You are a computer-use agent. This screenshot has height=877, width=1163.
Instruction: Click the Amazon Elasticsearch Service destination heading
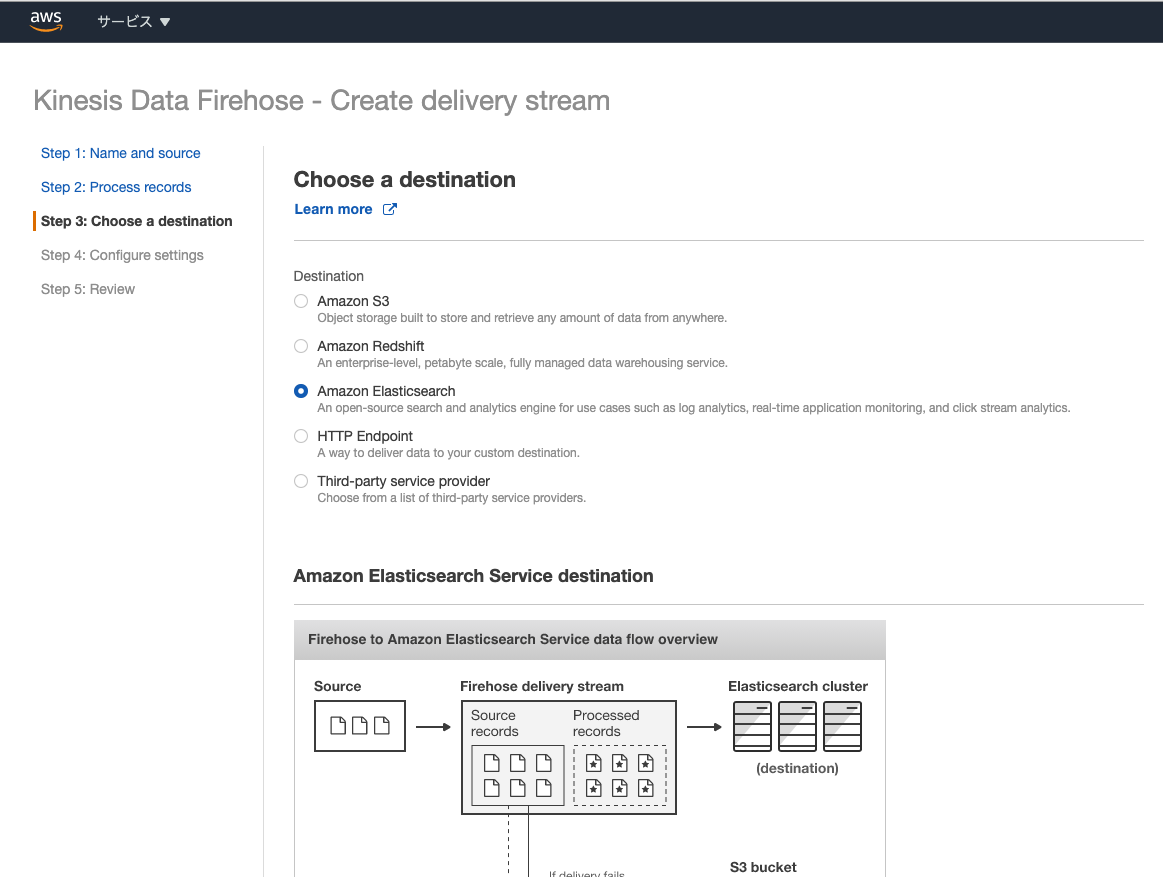[x=473, y=576]
